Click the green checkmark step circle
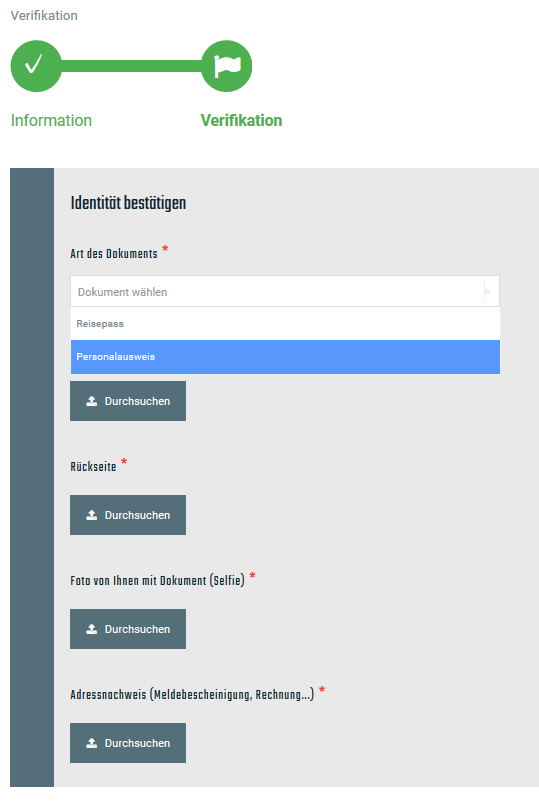Screen dimensions: 539x805 [36, 66]
